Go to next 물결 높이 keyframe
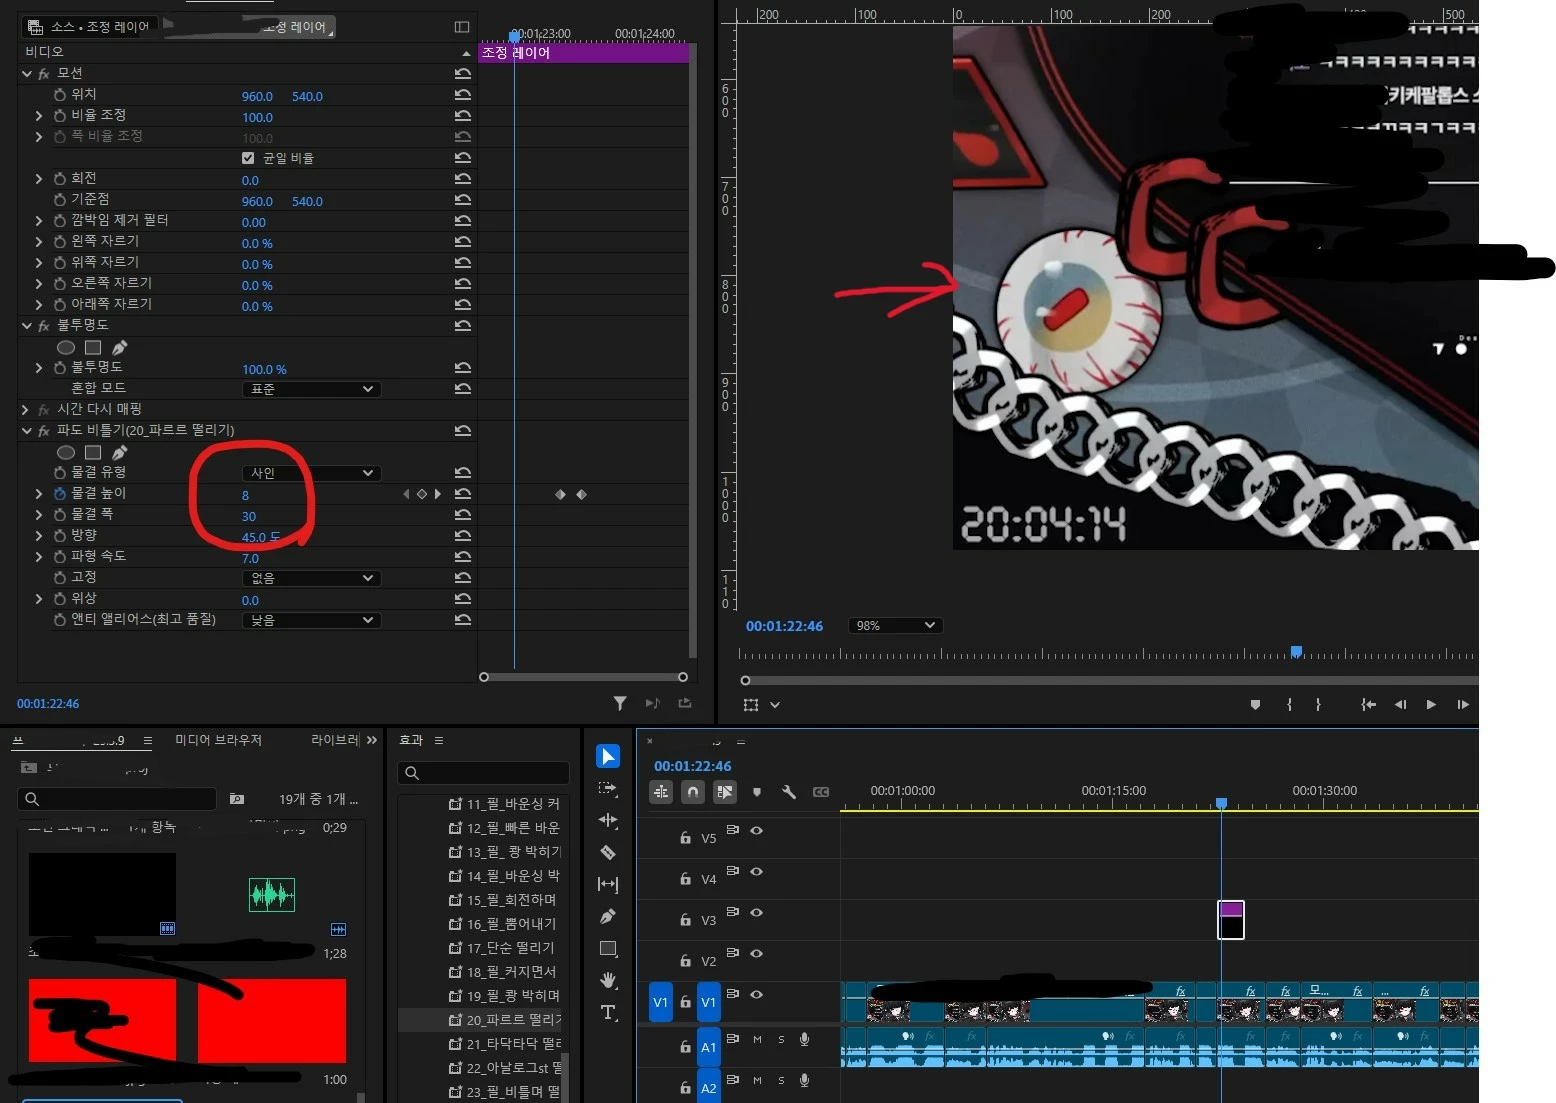The width and height of the screenshot is (1556, 1103). [x=437, y=494]
